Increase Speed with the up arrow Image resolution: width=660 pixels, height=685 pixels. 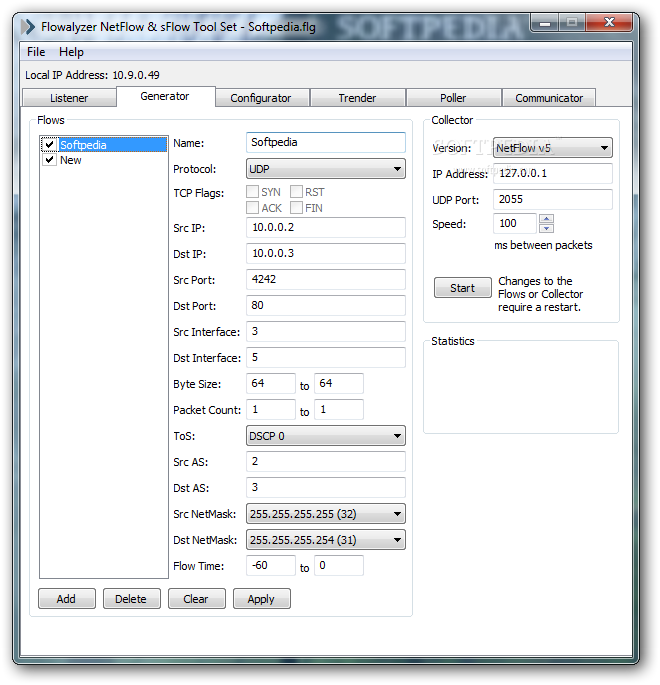point(546,218)
